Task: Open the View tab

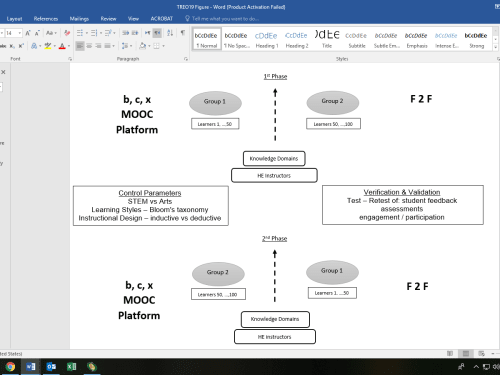Action: [133, 19]
